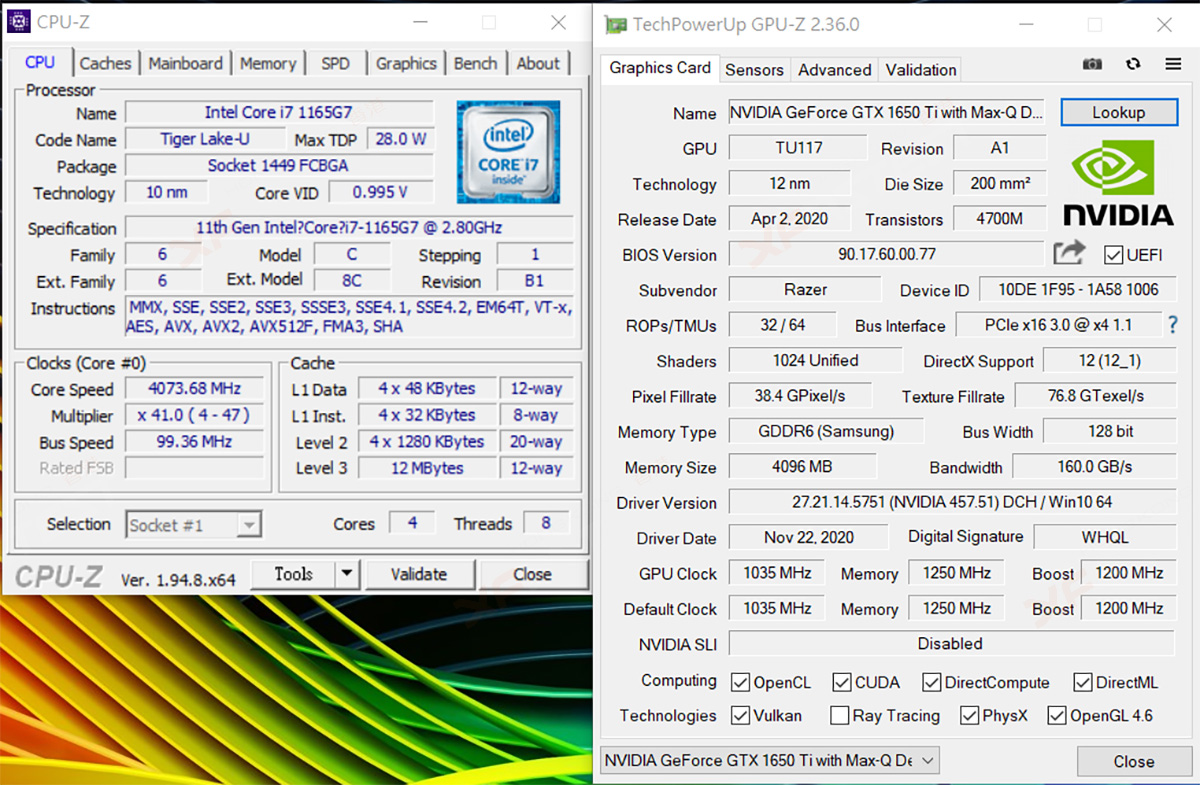Click the NVIDIA logo in GPU-Z
1200x785 pixels.
1118,182
